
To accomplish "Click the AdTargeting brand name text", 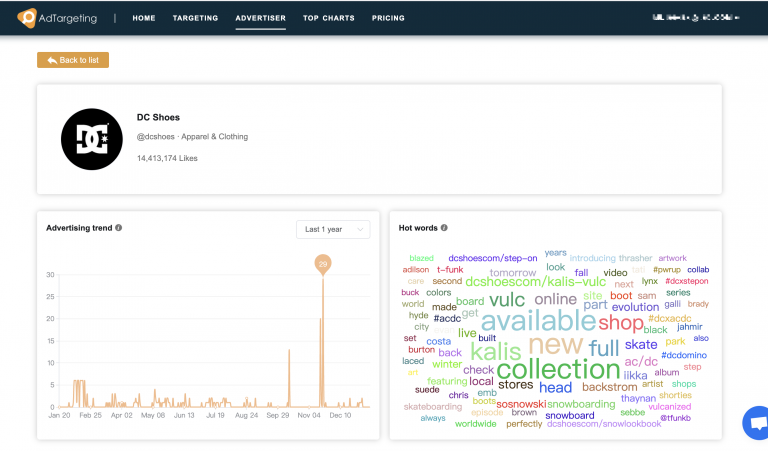I will (x=68, y=19).
